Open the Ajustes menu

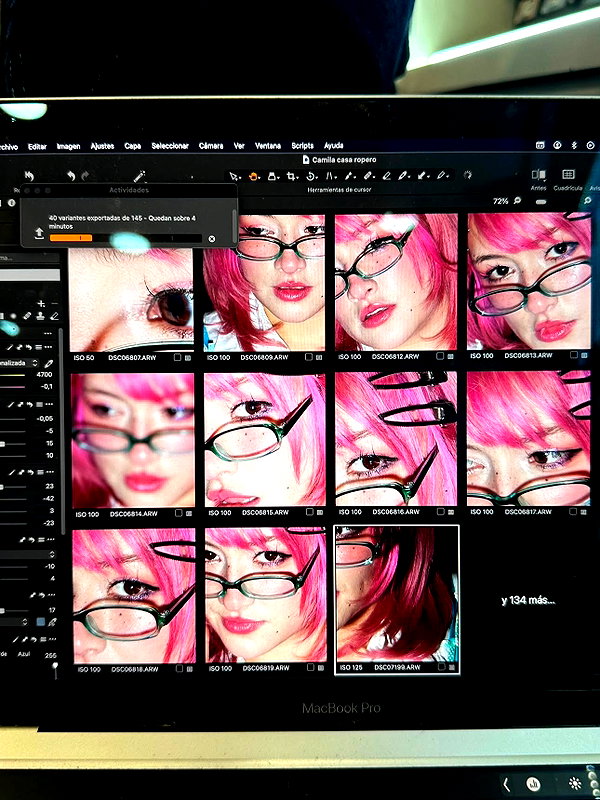(x=103, y=146)
